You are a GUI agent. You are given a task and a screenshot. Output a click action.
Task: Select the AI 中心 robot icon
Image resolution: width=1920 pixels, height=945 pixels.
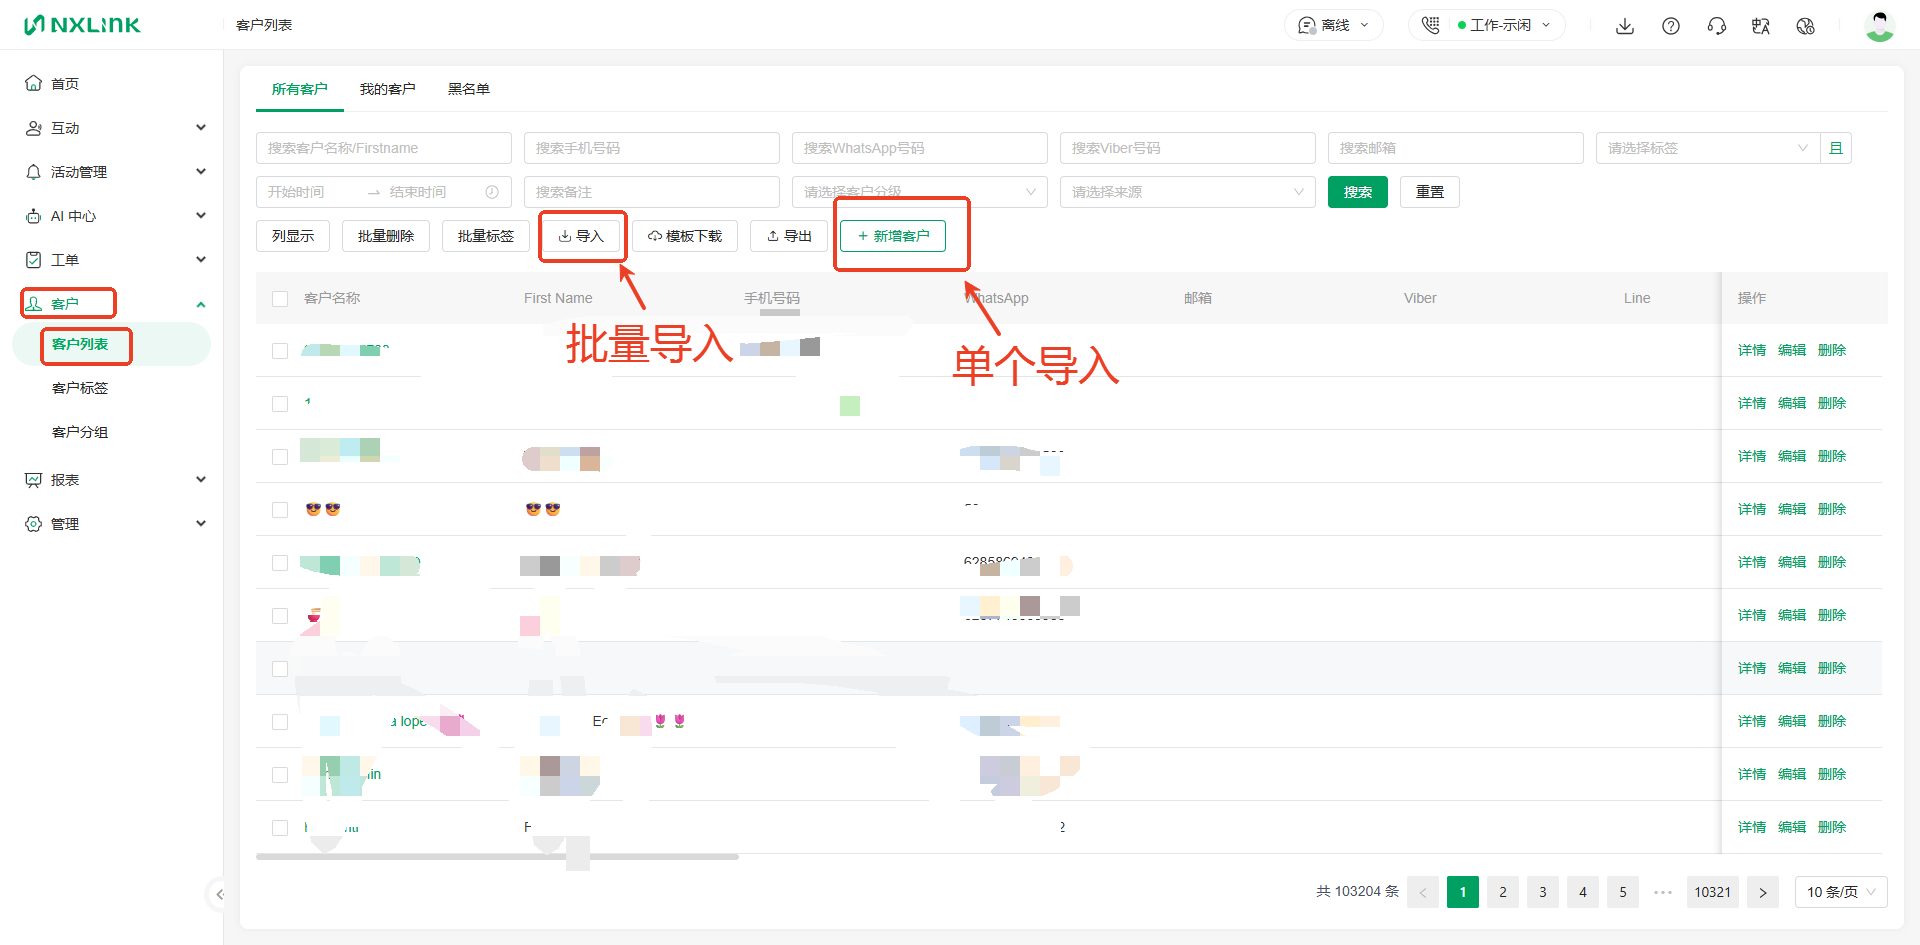[x=34, y=215]
